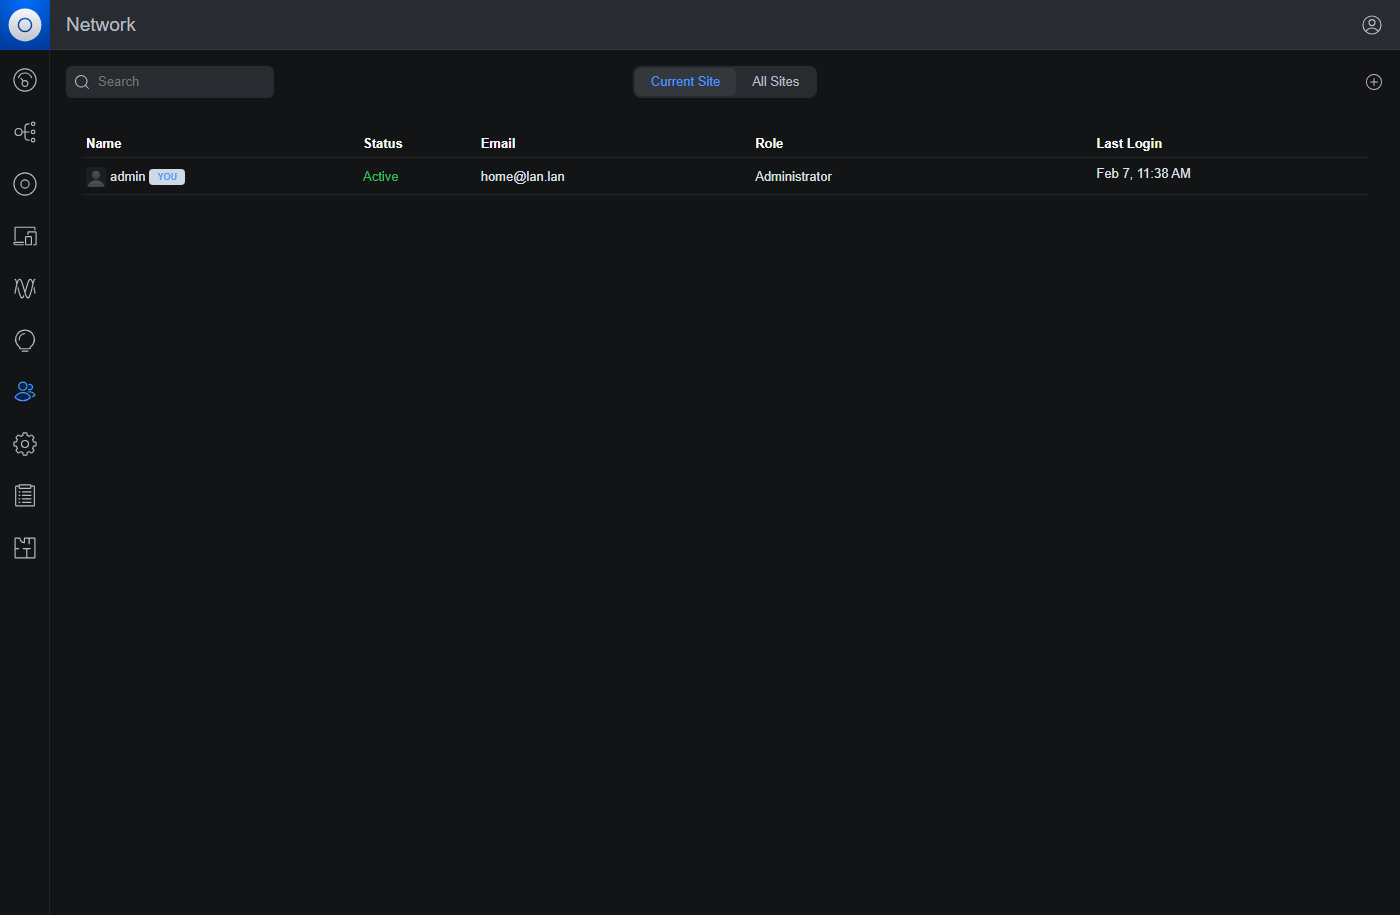Viewport: 1400px width, 915px height.
Task: Switch to the All Sites tab
Action: pyautogui.click(x=776, y=82)
